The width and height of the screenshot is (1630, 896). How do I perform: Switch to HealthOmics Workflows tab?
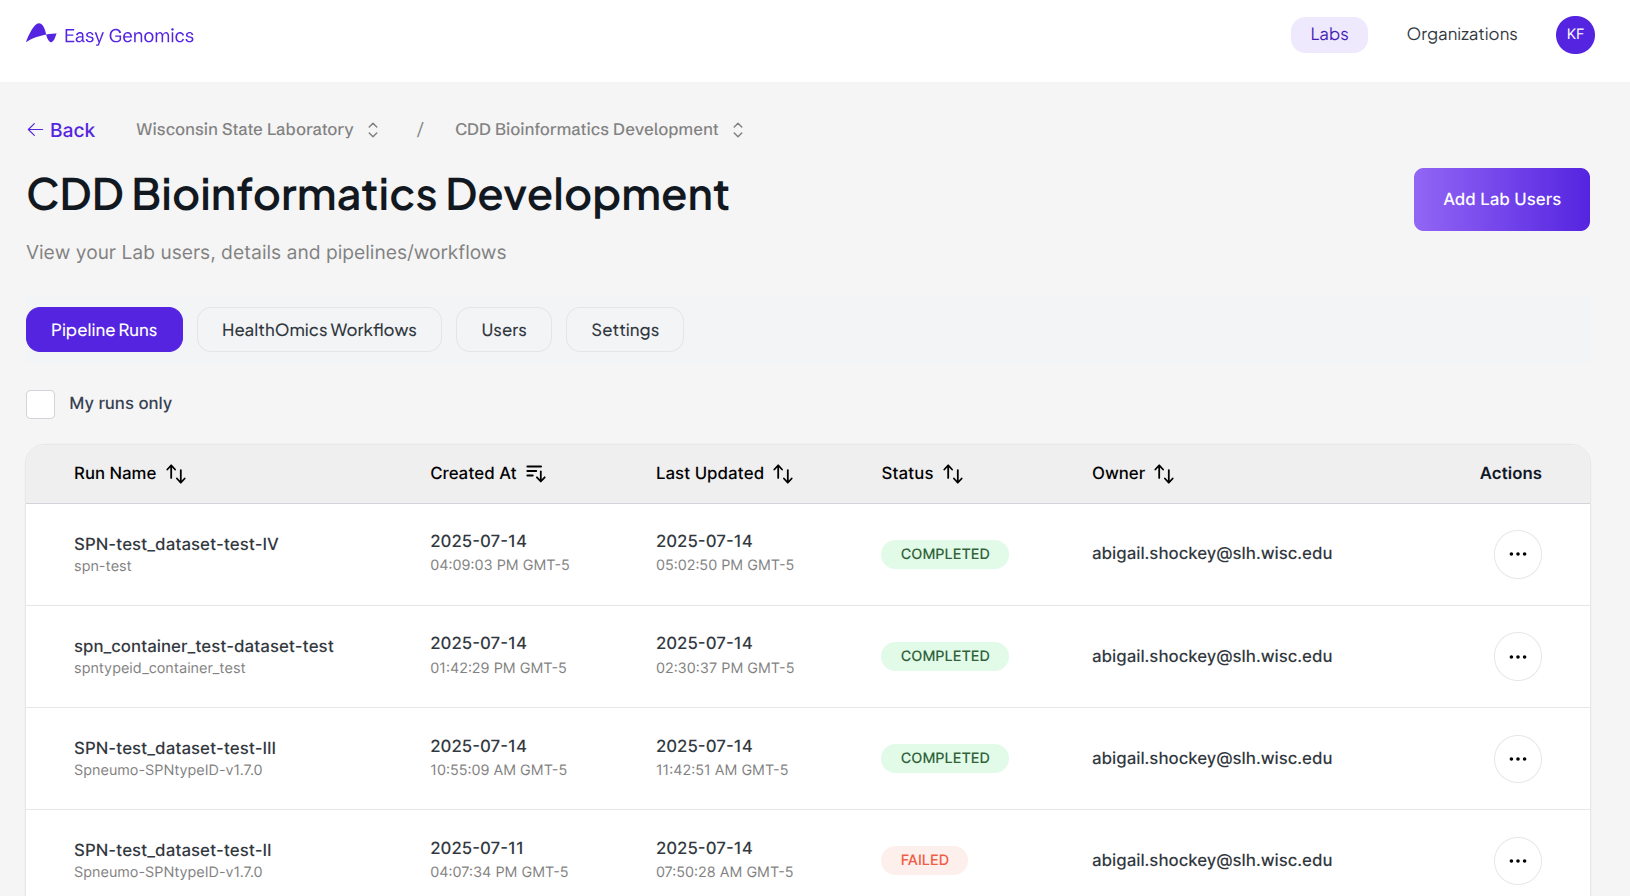coord(319,330)
